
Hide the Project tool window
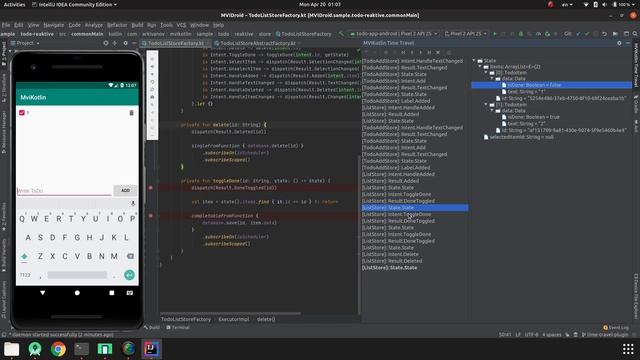click(134, 43)
